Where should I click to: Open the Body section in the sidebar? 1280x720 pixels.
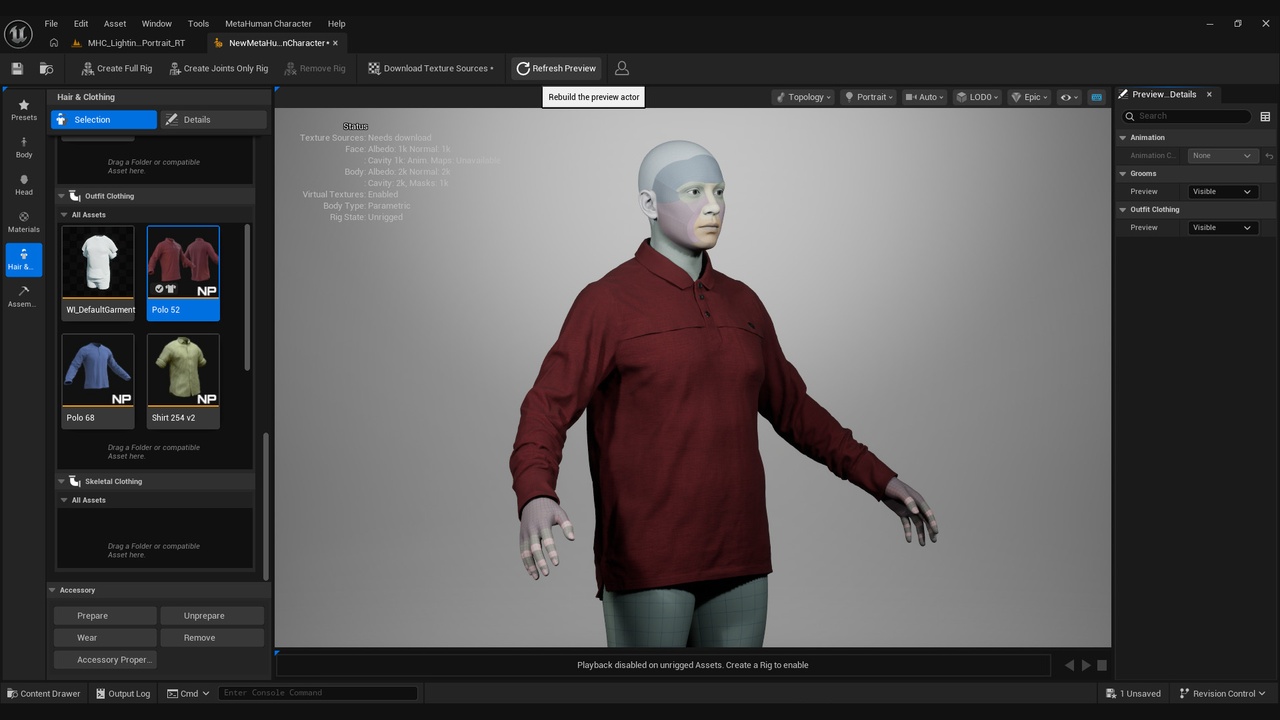24,148
